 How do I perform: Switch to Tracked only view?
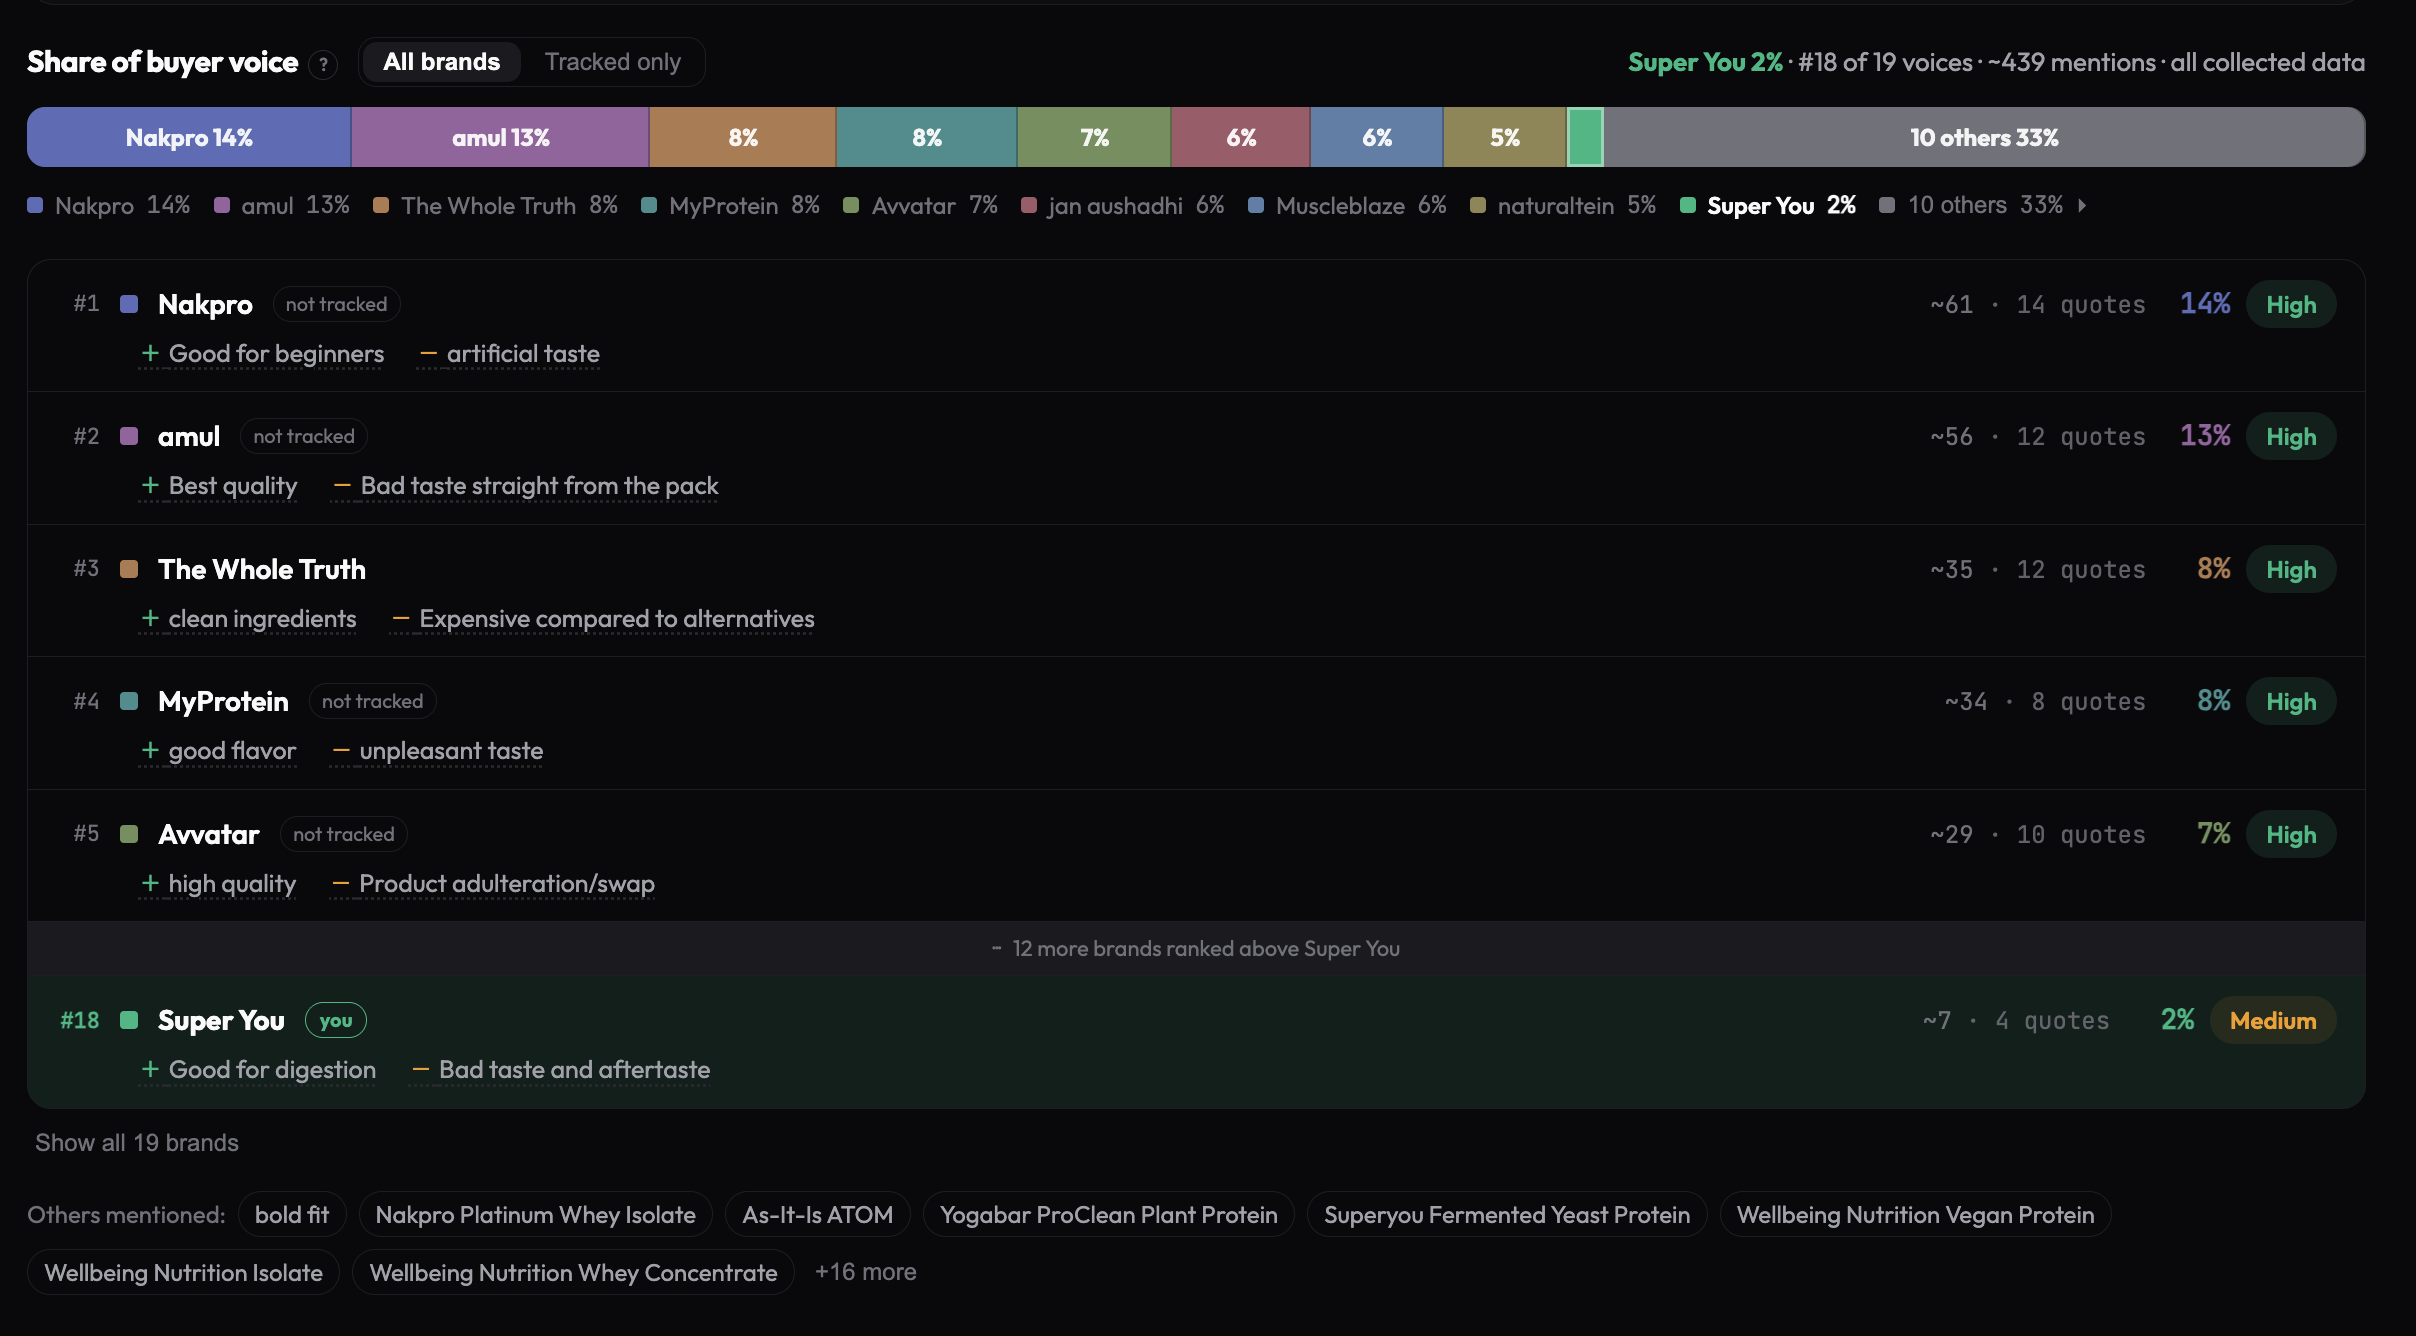612,62
